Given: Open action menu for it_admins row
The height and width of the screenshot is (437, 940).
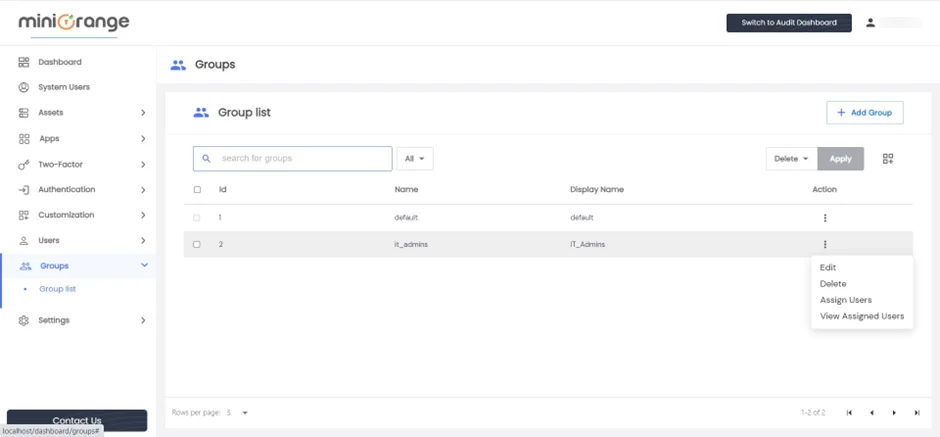Looking at the screenshot, I should [x=825, y=245].
